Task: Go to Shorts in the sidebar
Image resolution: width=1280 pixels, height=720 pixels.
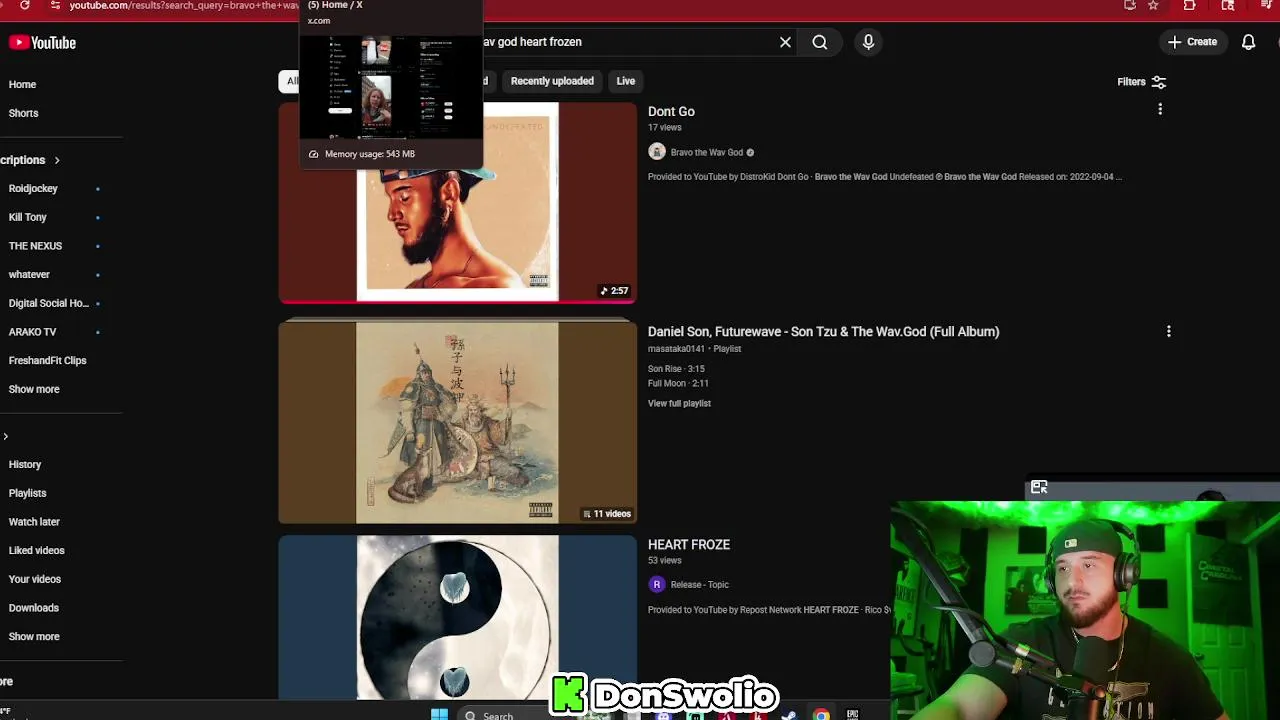Action: [23, 113]
